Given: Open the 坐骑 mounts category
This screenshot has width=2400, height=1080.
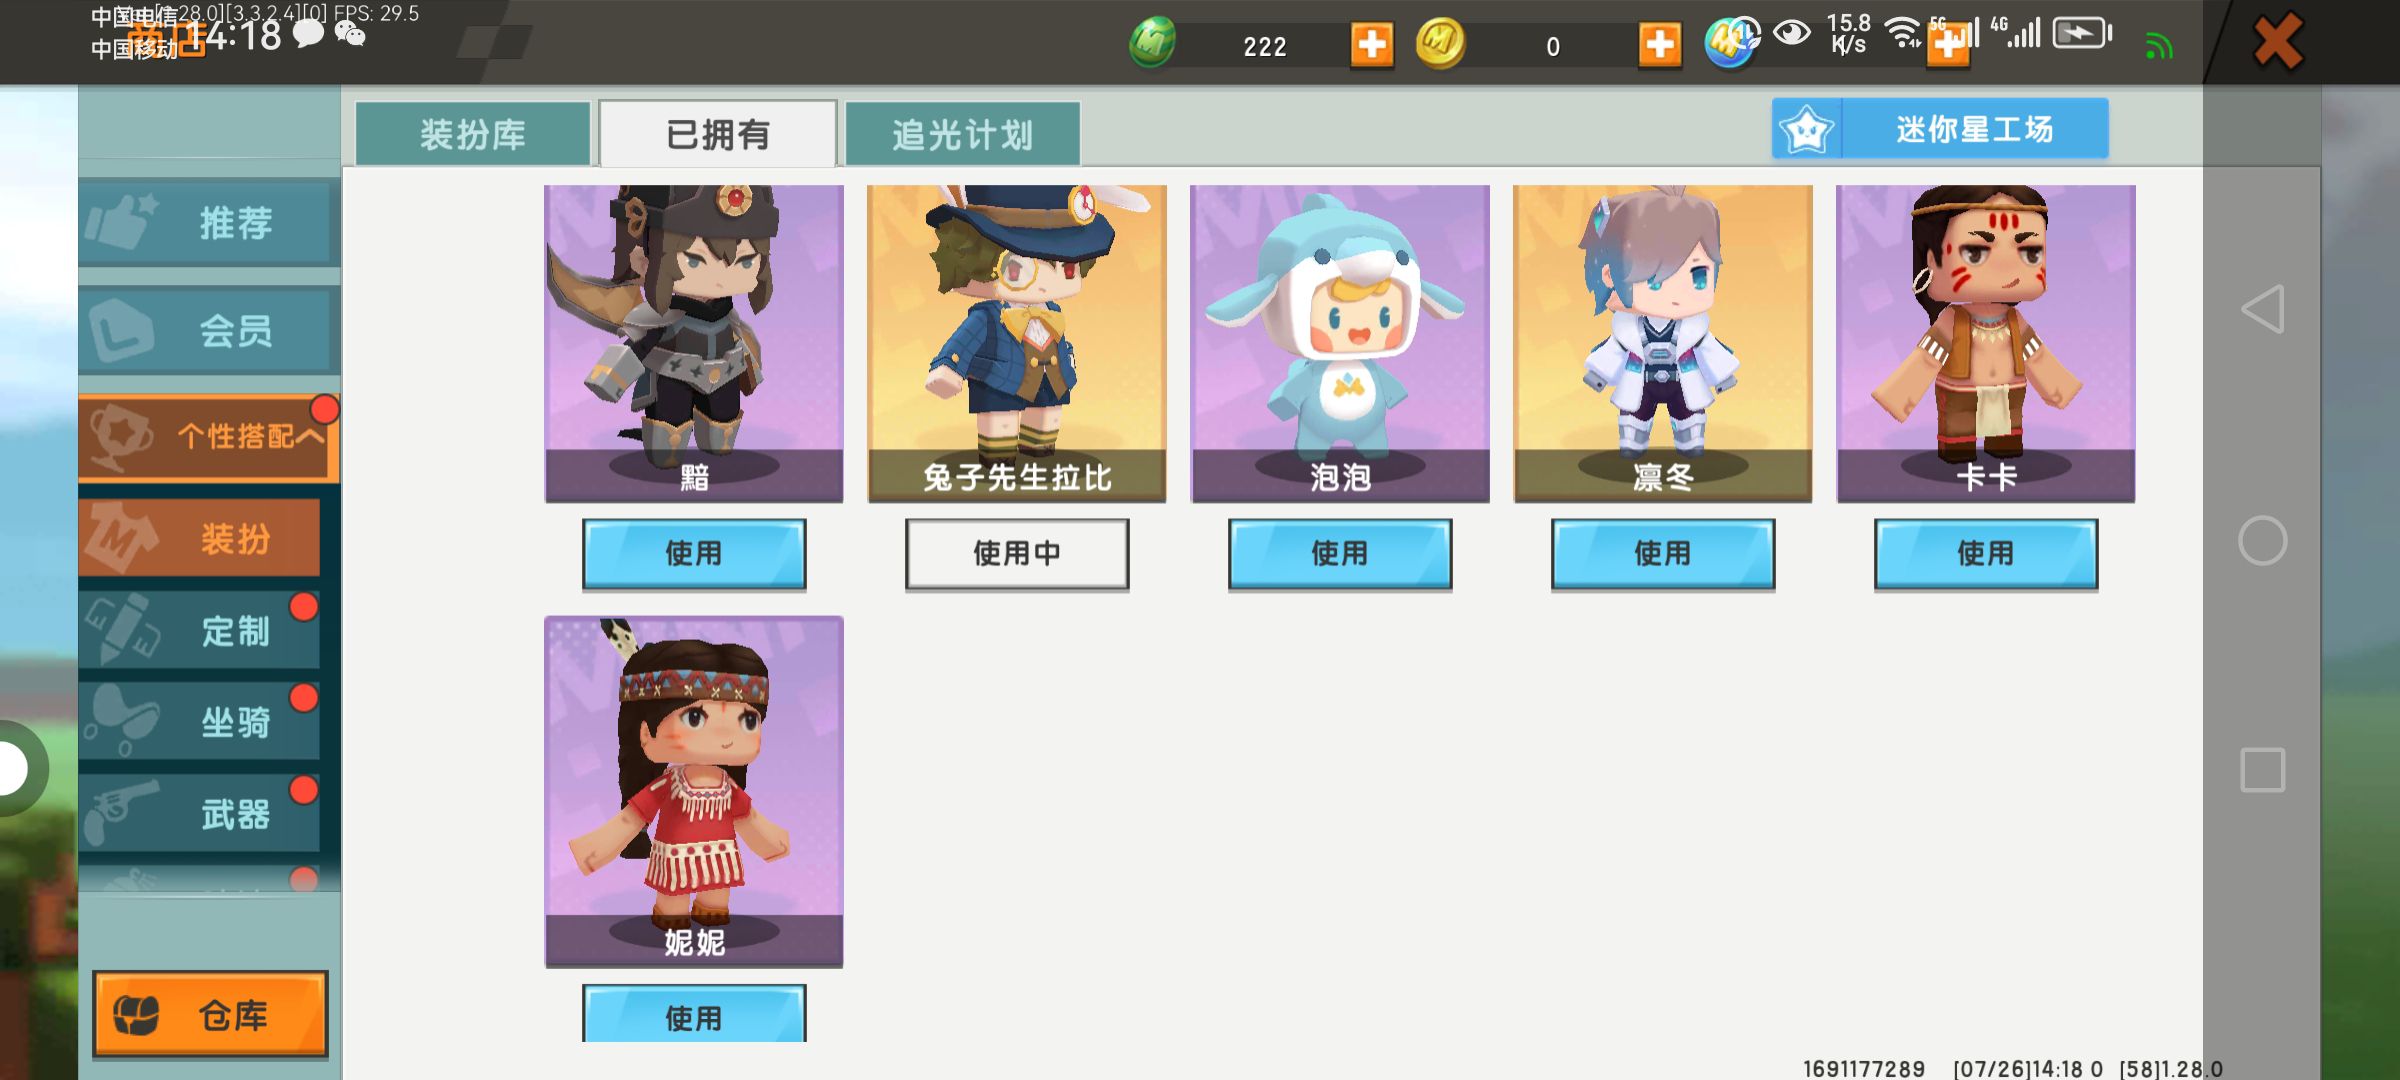Looking at the screenshot, I should [x=200, y=721].
